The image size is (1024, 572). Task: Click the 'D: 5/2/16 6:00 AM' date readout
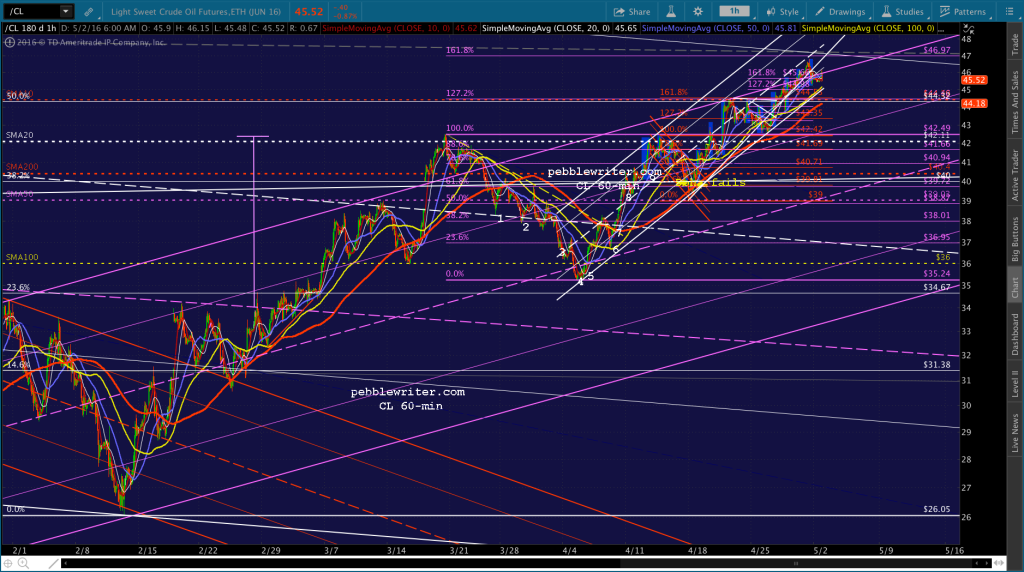[99, 29]
